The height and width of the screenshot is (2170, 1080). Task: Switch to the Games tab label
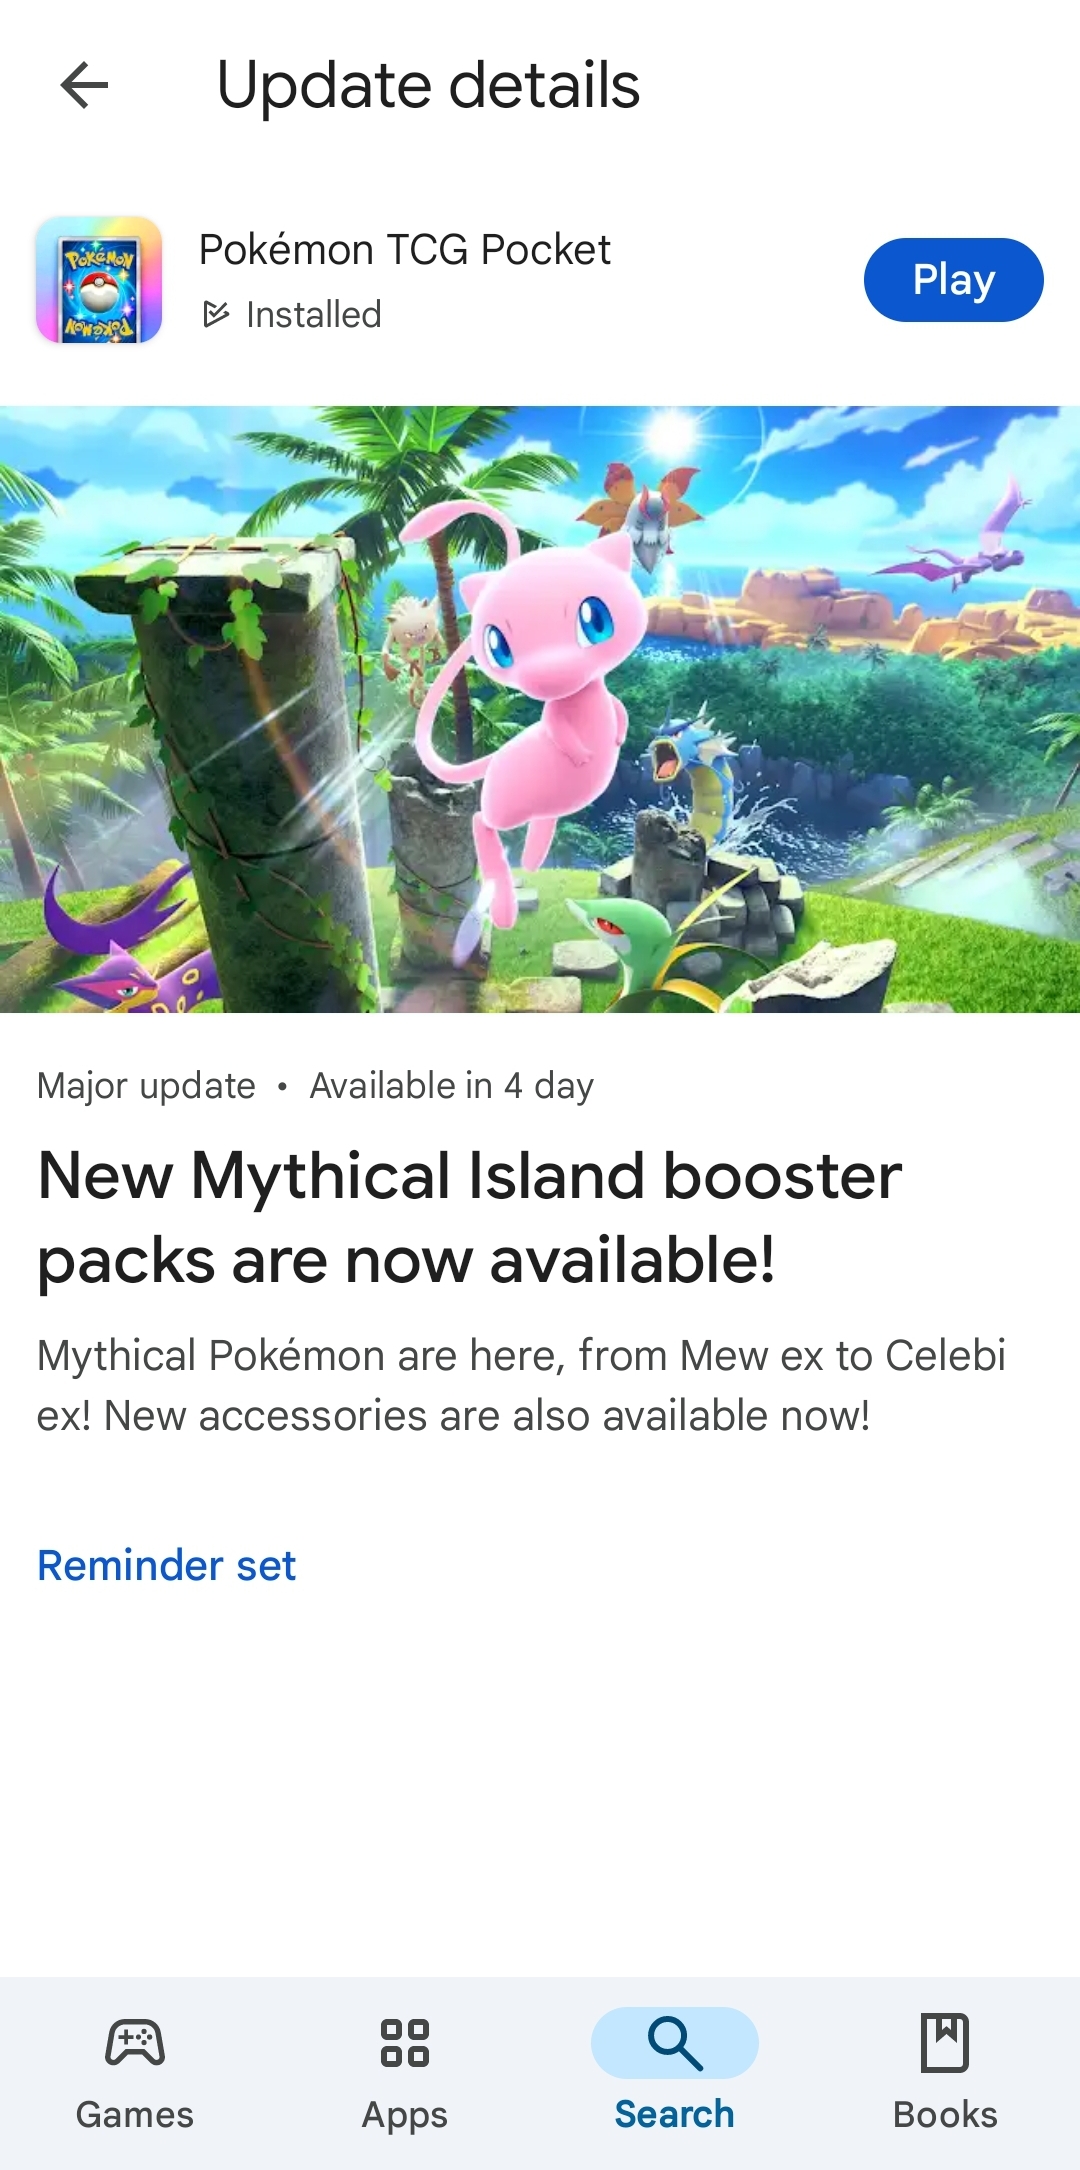click(135, 2115)
